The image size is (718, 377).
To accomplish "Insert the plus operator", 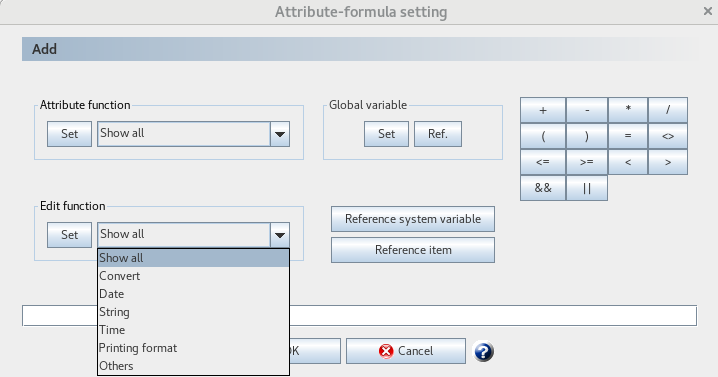I will [543, 110].
